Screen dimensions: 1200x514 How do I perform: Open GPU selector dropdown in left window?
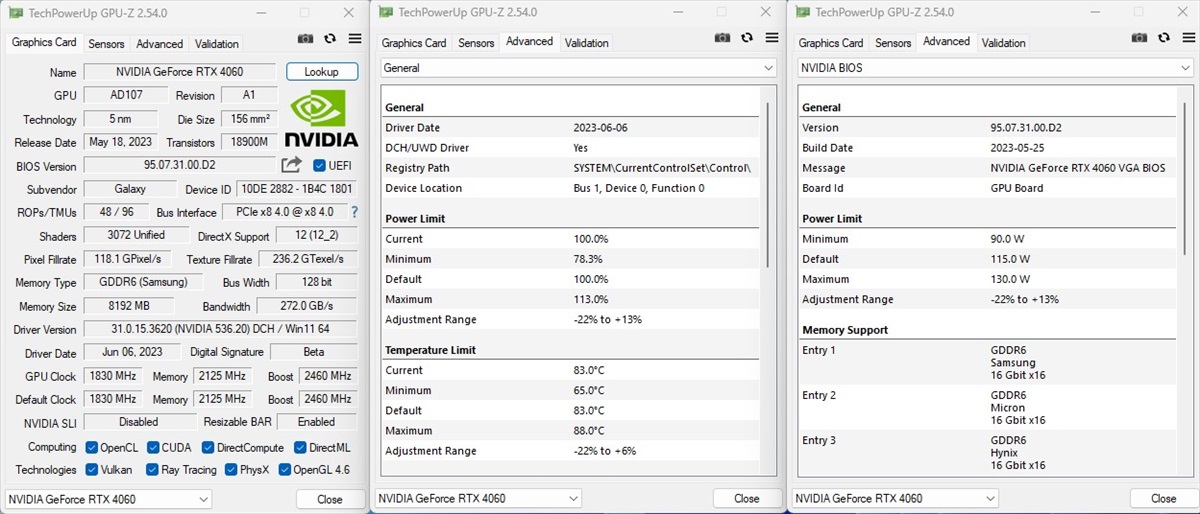point(108,499)
